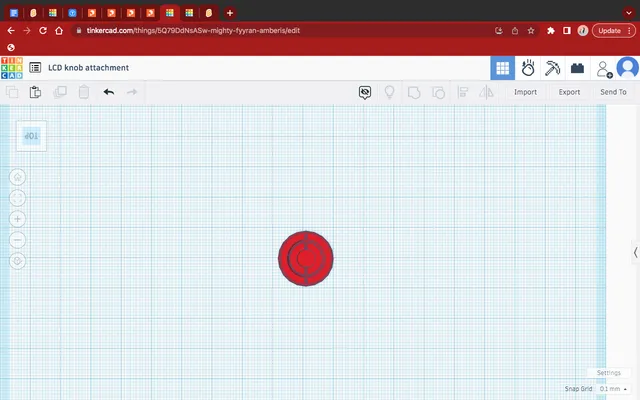This screenshot has width=640, height=400.
Task: Click Home view button
Action: 18,177
